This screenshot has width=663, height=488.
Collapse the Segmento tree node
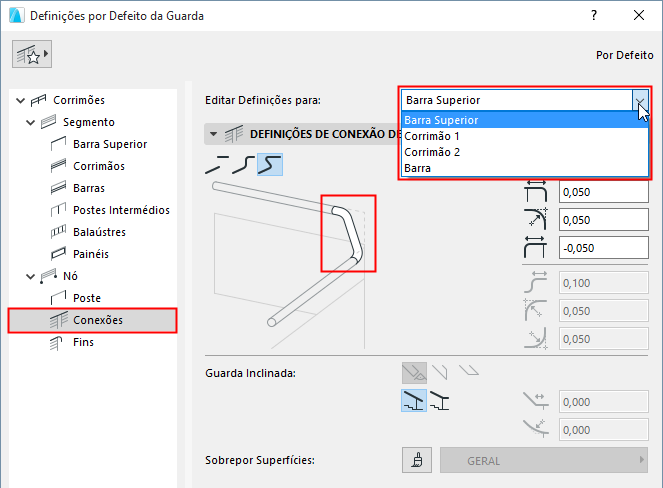(x=32, y=122)
